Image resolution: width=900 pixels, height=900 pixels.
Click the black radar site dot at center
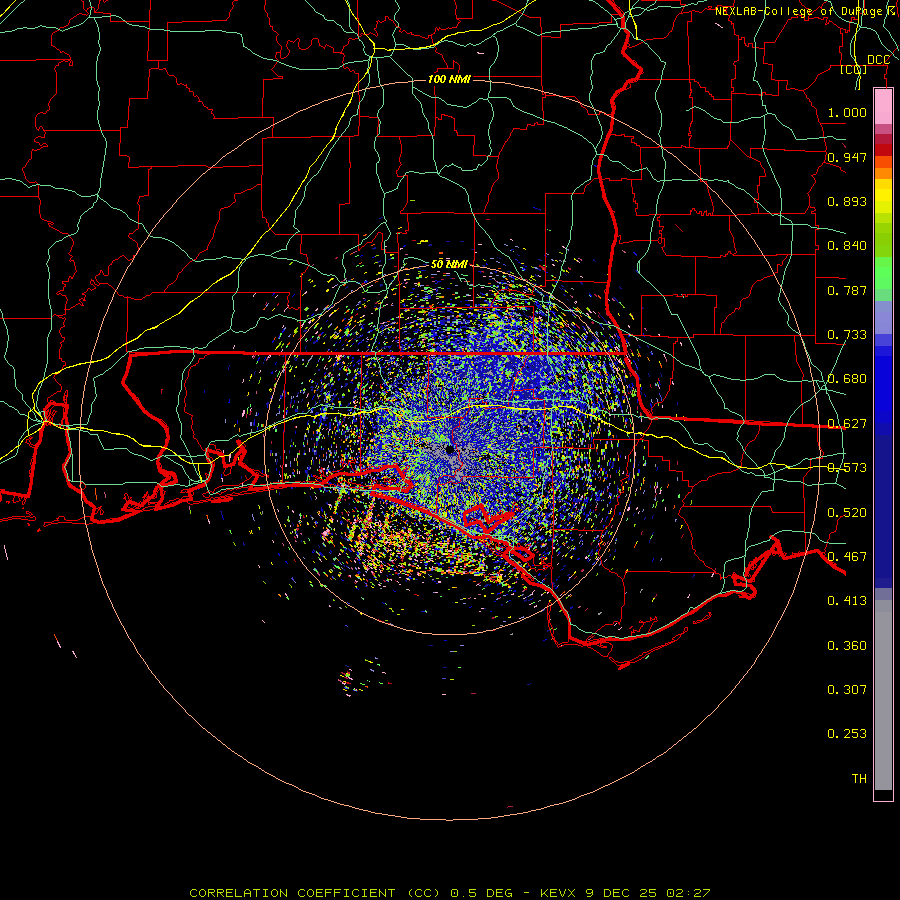[450, 449]
